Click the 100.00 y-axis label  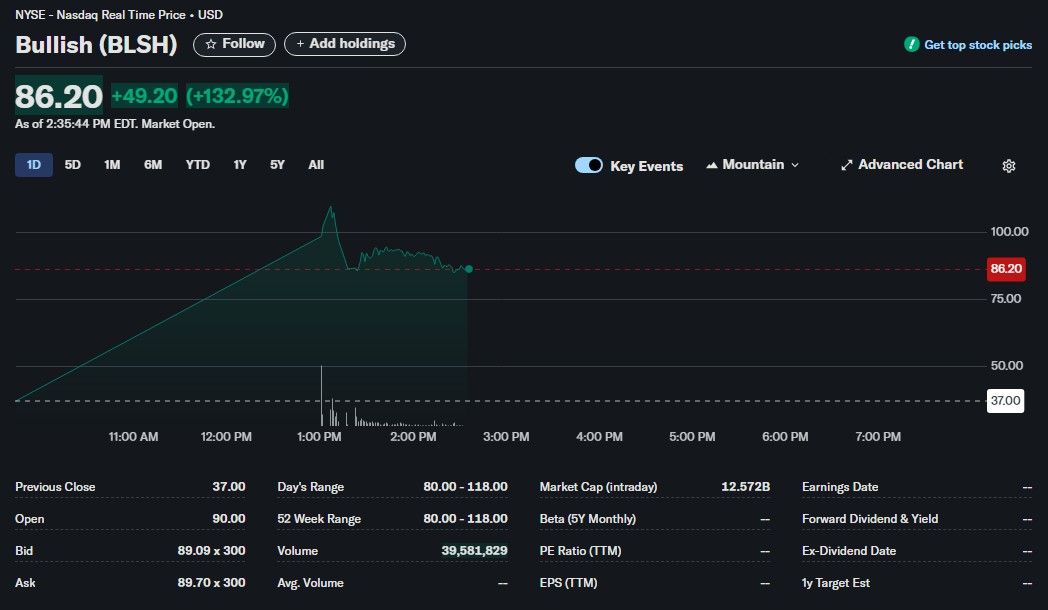(x=1009, y=232)
